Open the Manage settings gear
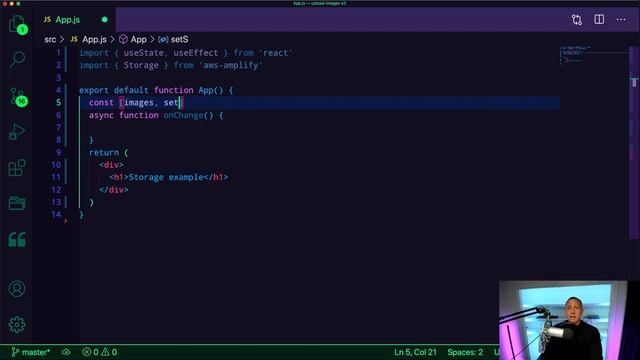The height and width of the screenshot is (360, 640). 17,324
